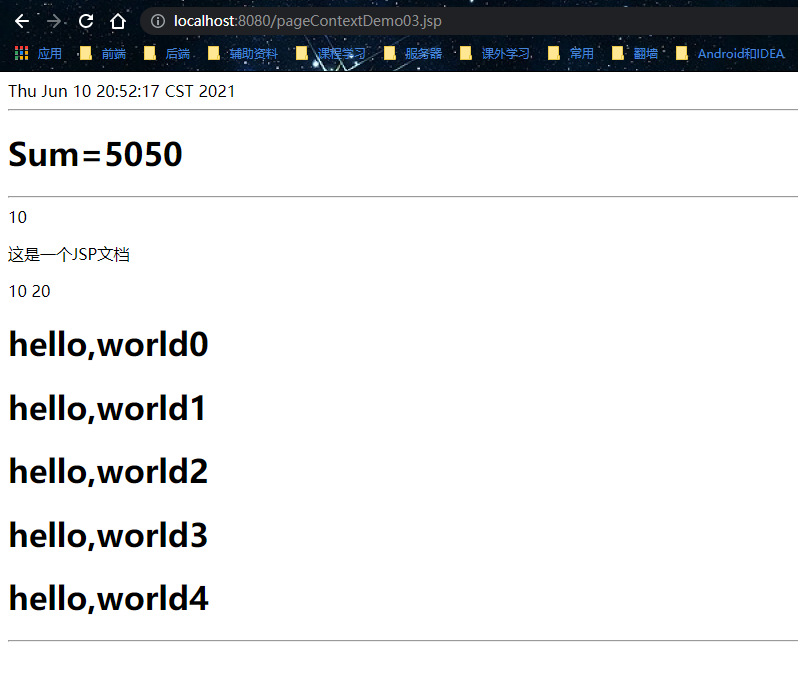Click the '10 20' text line

(30, 292)
